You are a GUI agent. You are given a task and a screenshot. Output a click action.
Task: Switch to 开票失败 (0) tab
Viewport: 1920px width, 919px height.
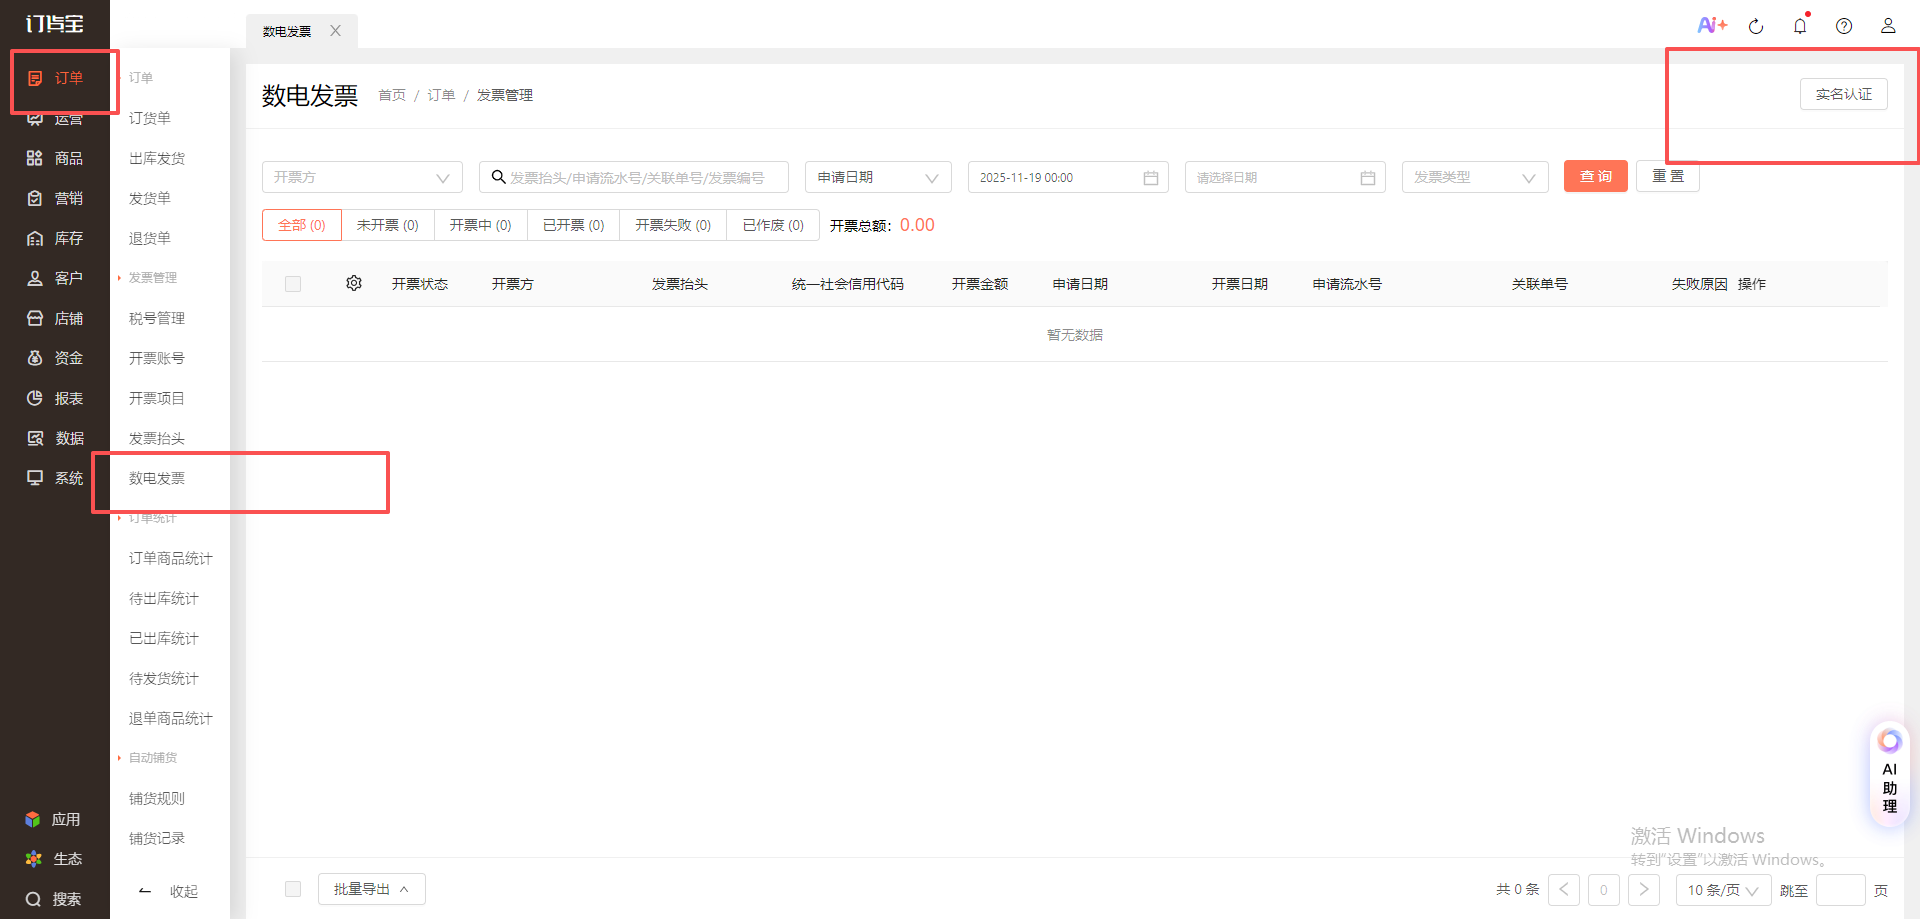tap(673, 225)
